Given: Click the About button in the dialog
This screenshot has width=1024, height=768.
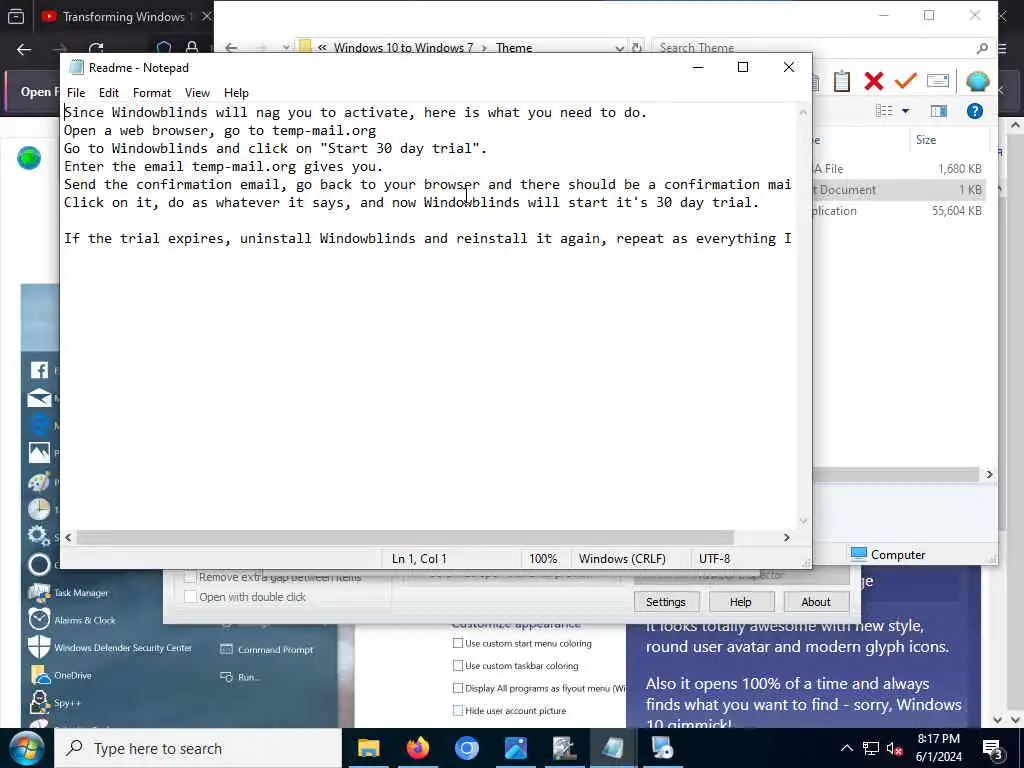Looking at the screenshot, I should (x=816, y=602).
